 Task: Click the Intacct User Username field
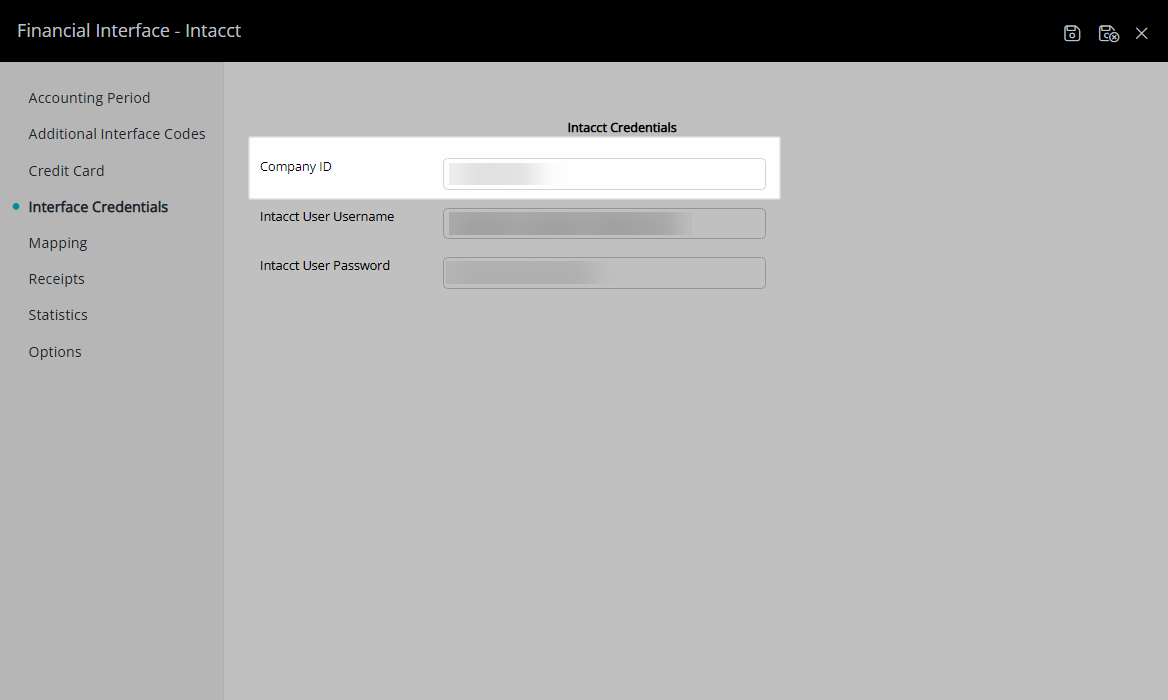tap(604, 223)
